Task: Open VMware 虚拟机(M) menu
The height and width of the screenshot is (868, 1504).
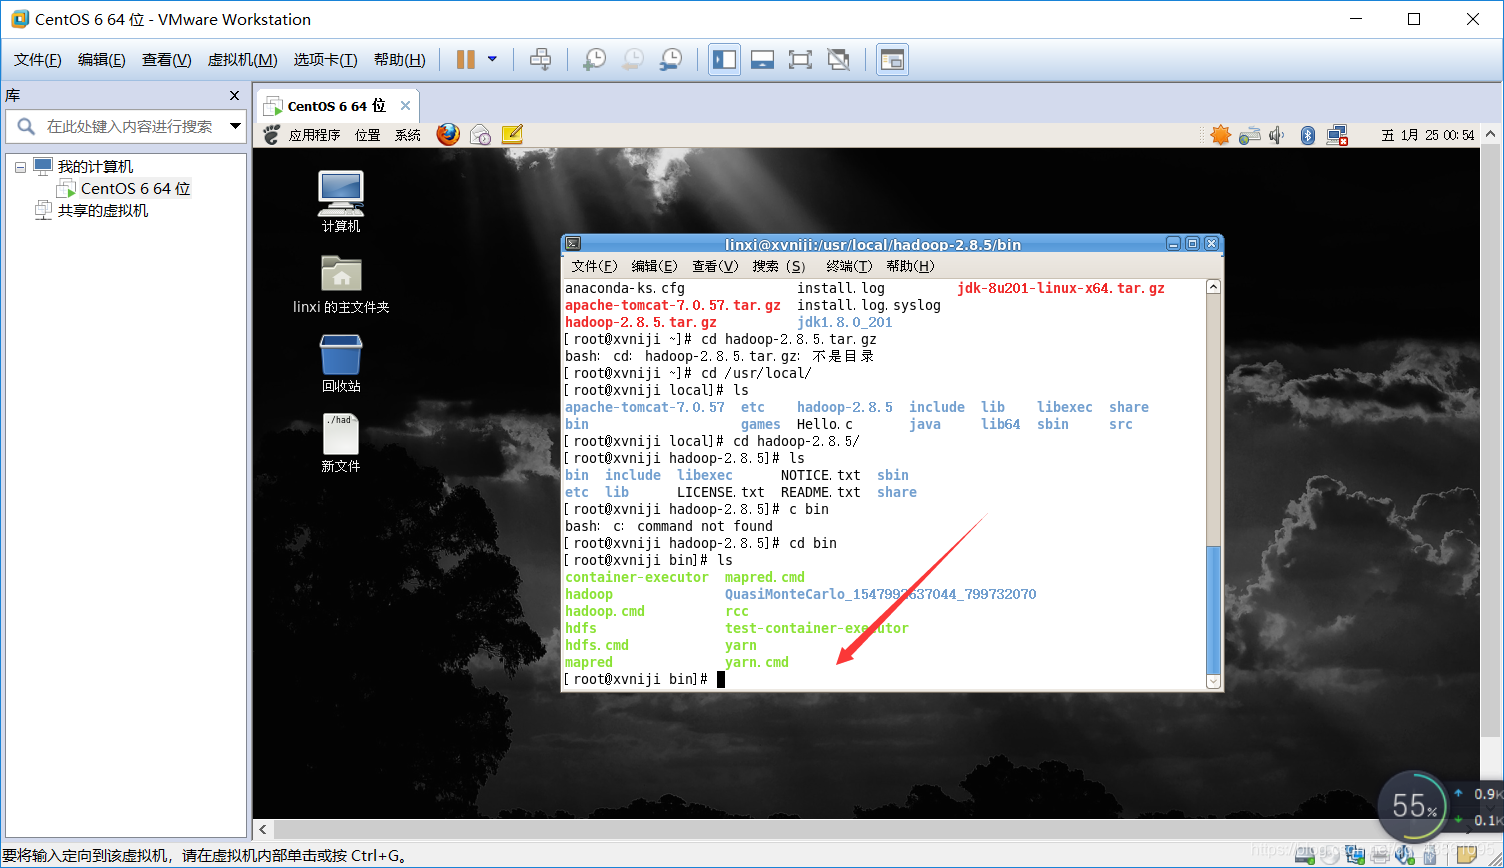Action: click(x=242, y=60)
